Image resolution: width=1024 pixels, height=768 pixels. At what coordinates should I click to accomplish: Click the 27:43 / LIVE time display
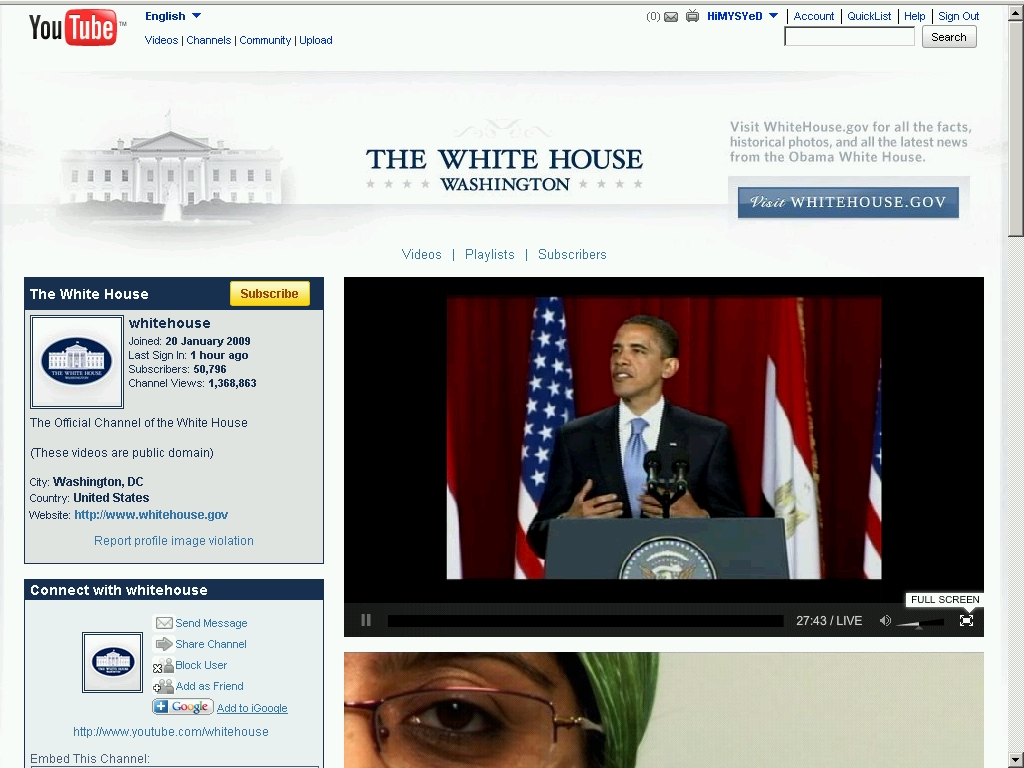tap(829, 621)
